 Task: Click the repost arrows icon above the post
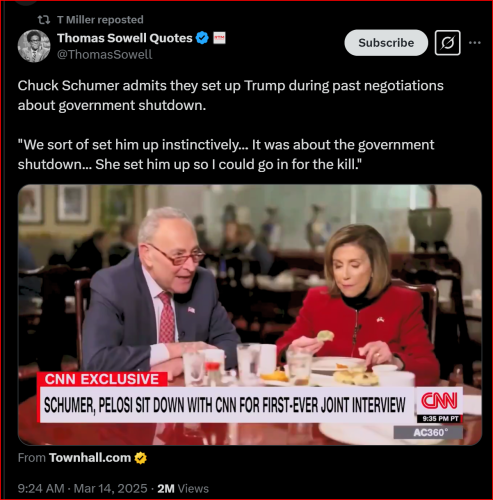coord(43,20)
